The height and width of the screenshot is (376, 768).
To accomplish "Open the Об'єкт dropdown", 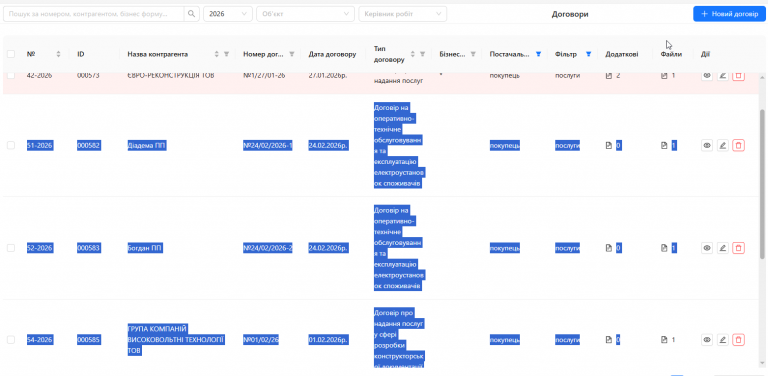I will 305,14.
